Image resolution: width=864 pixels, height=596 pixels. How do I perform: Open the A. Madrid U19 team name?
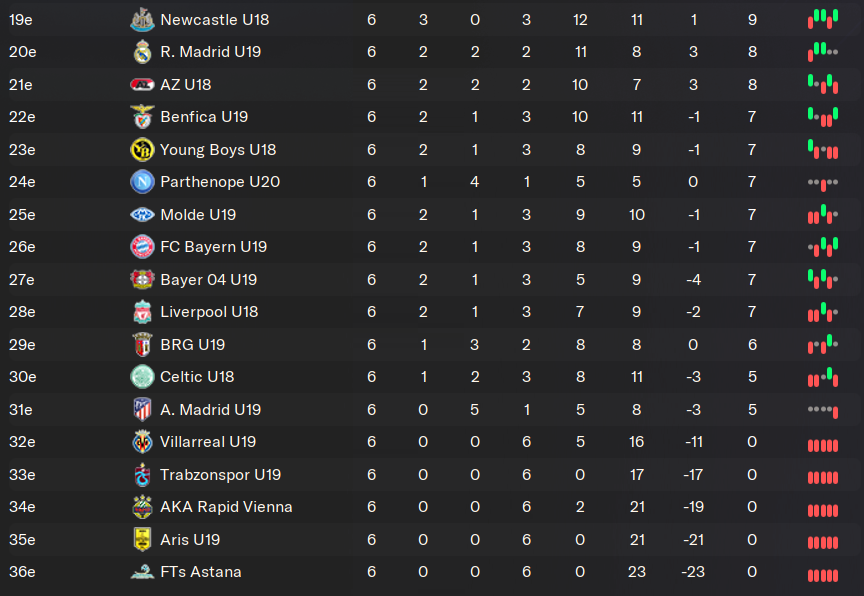[x=210, y=410]
